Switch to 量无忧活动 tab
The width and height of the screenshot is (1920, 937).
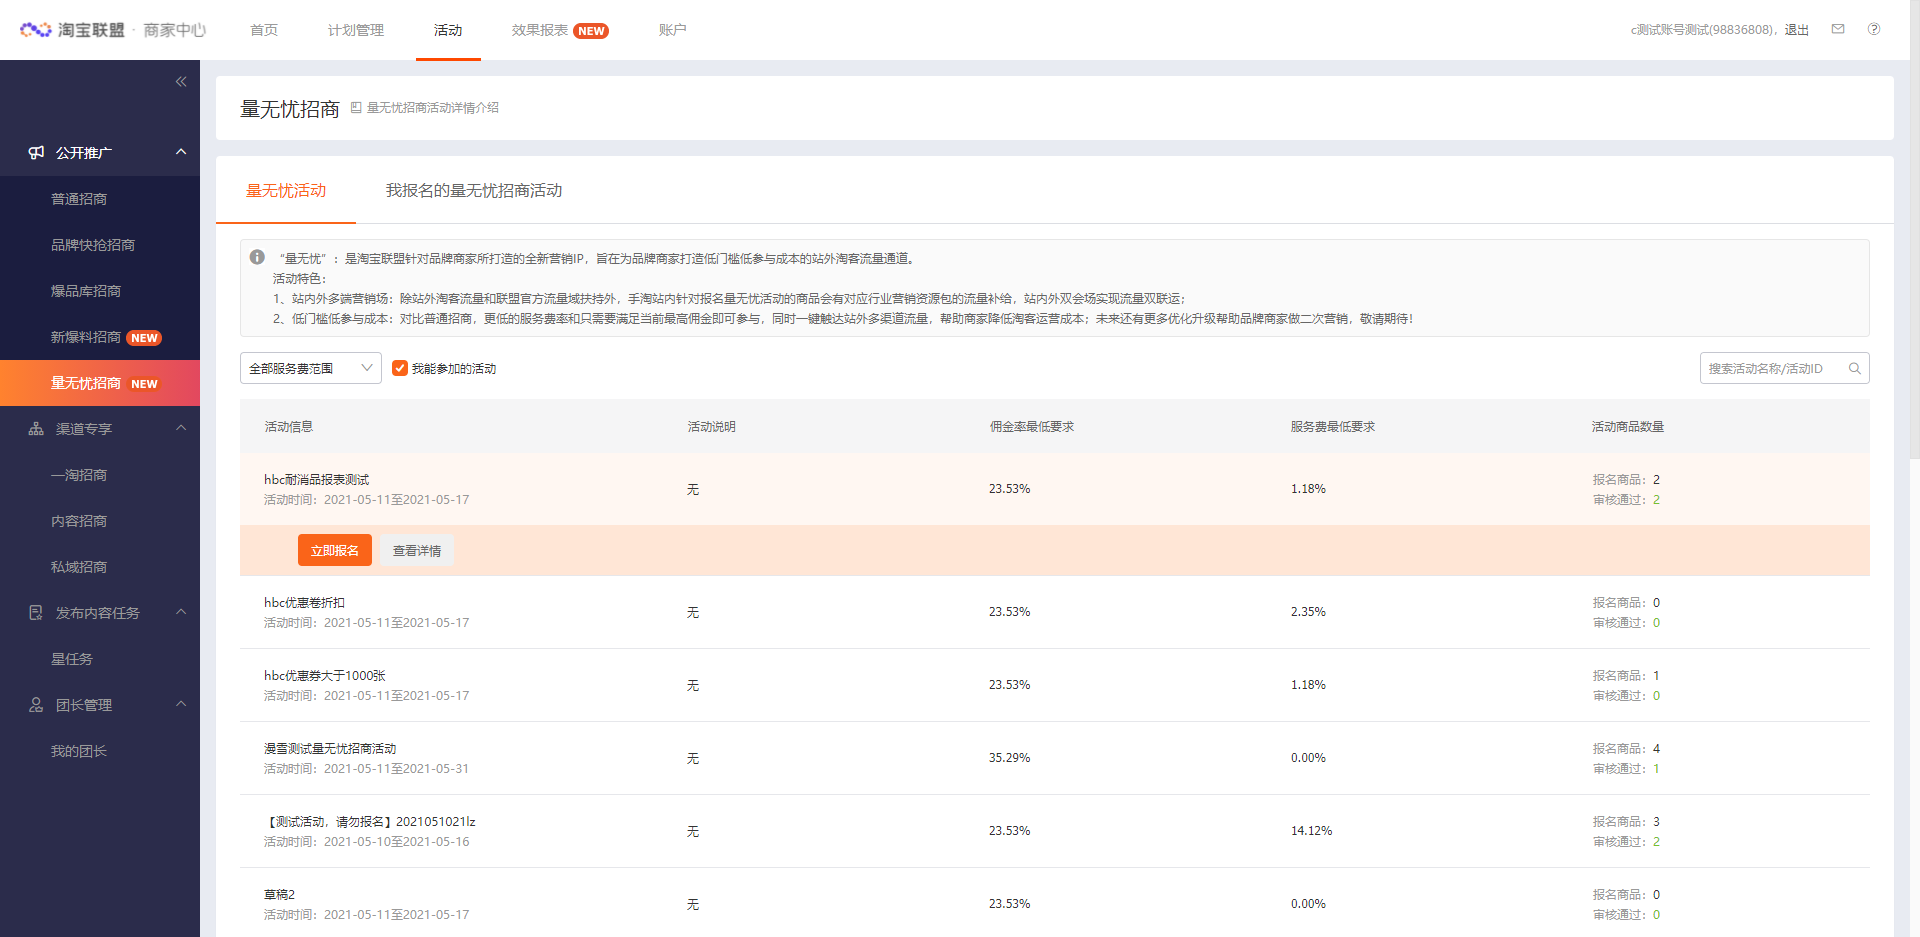click(286, 190)
